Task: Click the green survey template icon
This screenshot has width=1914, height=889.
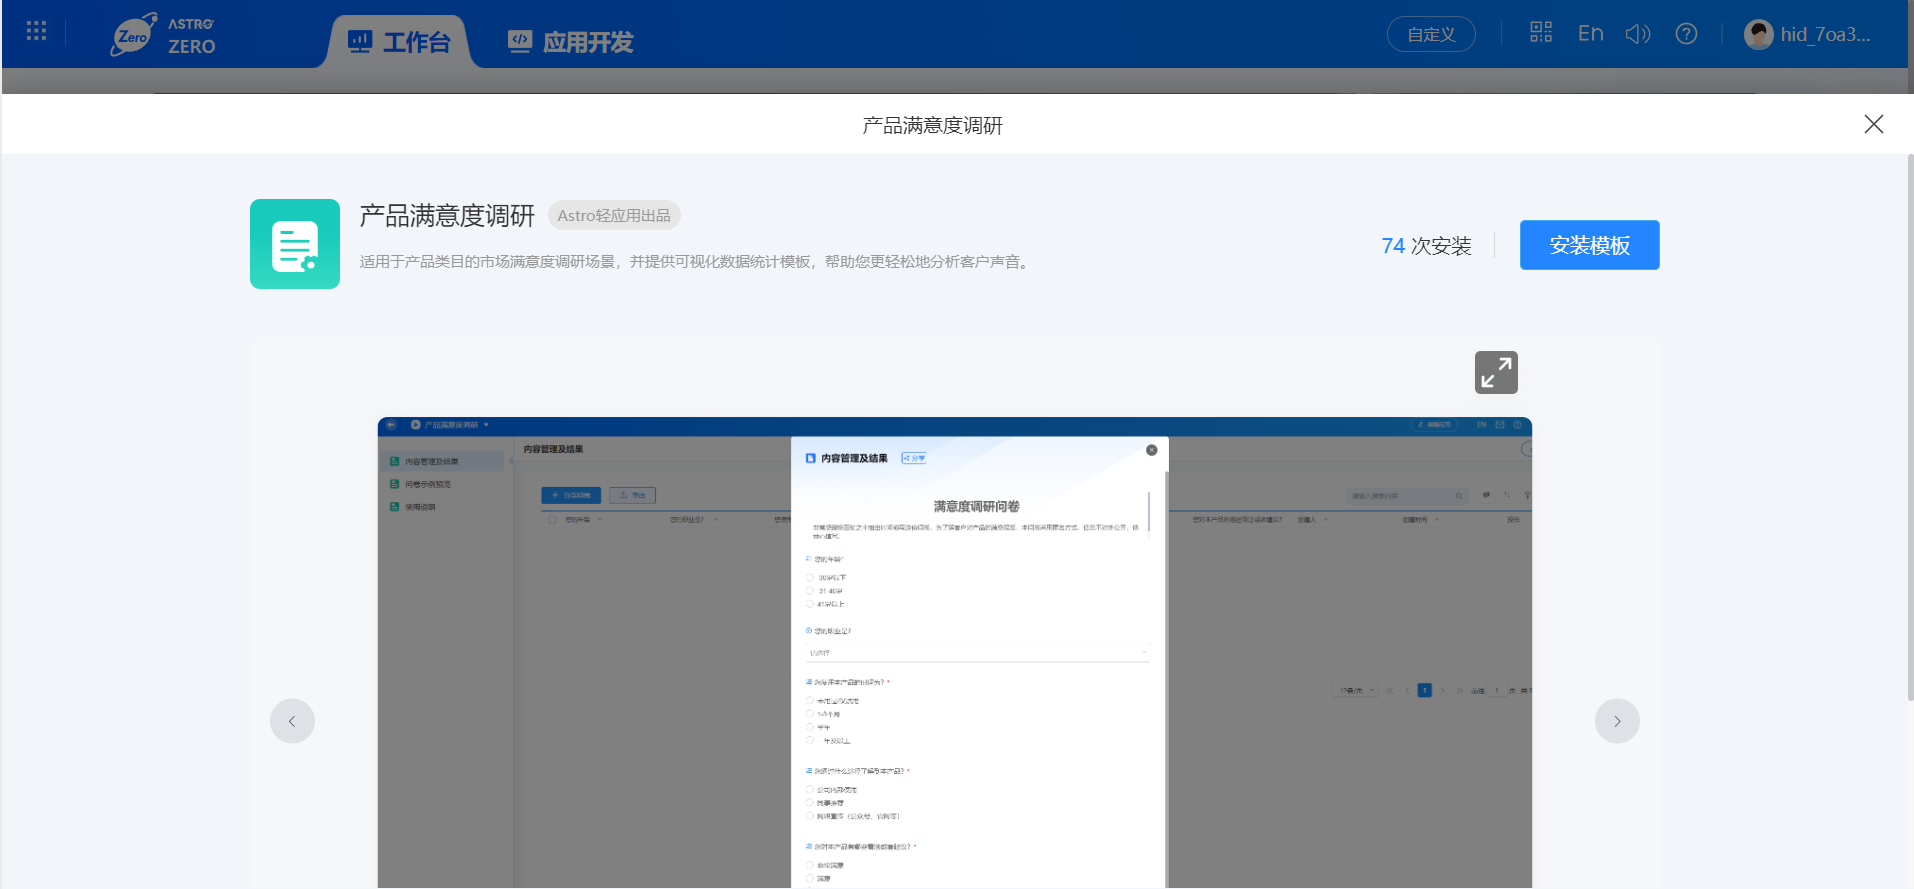Action: coord(295,244)
